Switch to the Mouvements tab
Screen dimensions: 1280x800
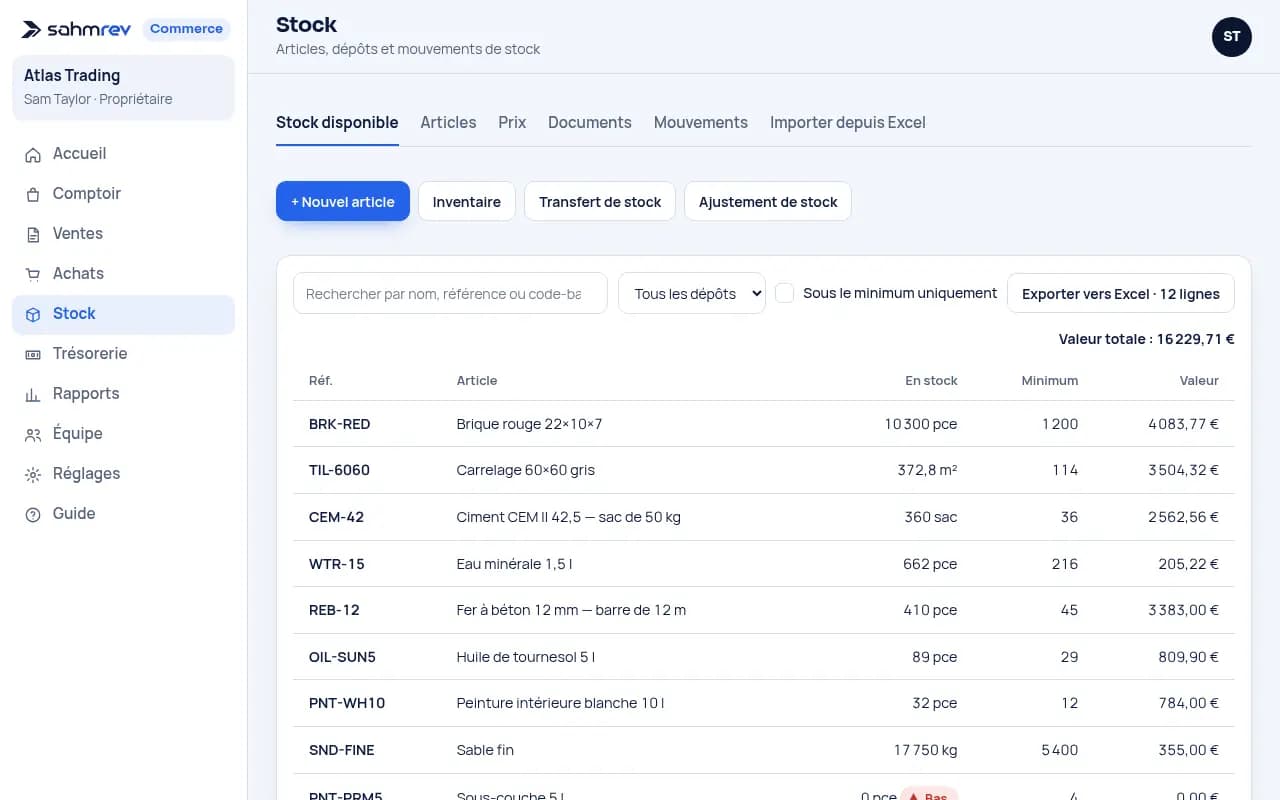[701, 122]
